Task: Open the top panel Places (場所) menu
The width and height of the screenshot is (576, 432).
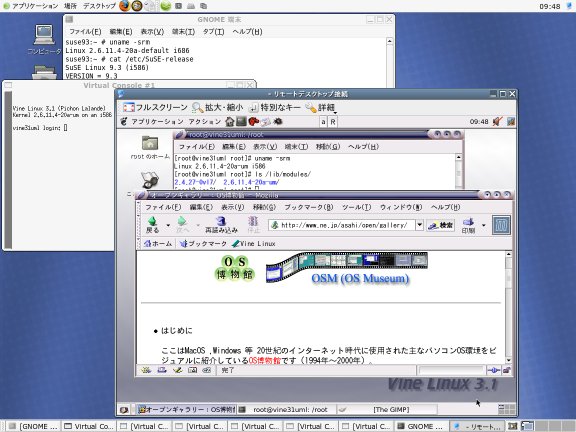Action: click(70, 6)
